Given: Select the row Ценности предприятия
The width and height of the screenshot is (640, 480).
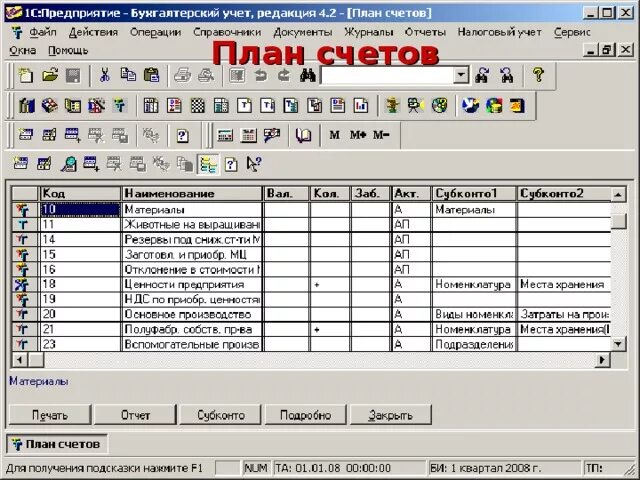Looking at the screenshot, I should pos(311,284).
